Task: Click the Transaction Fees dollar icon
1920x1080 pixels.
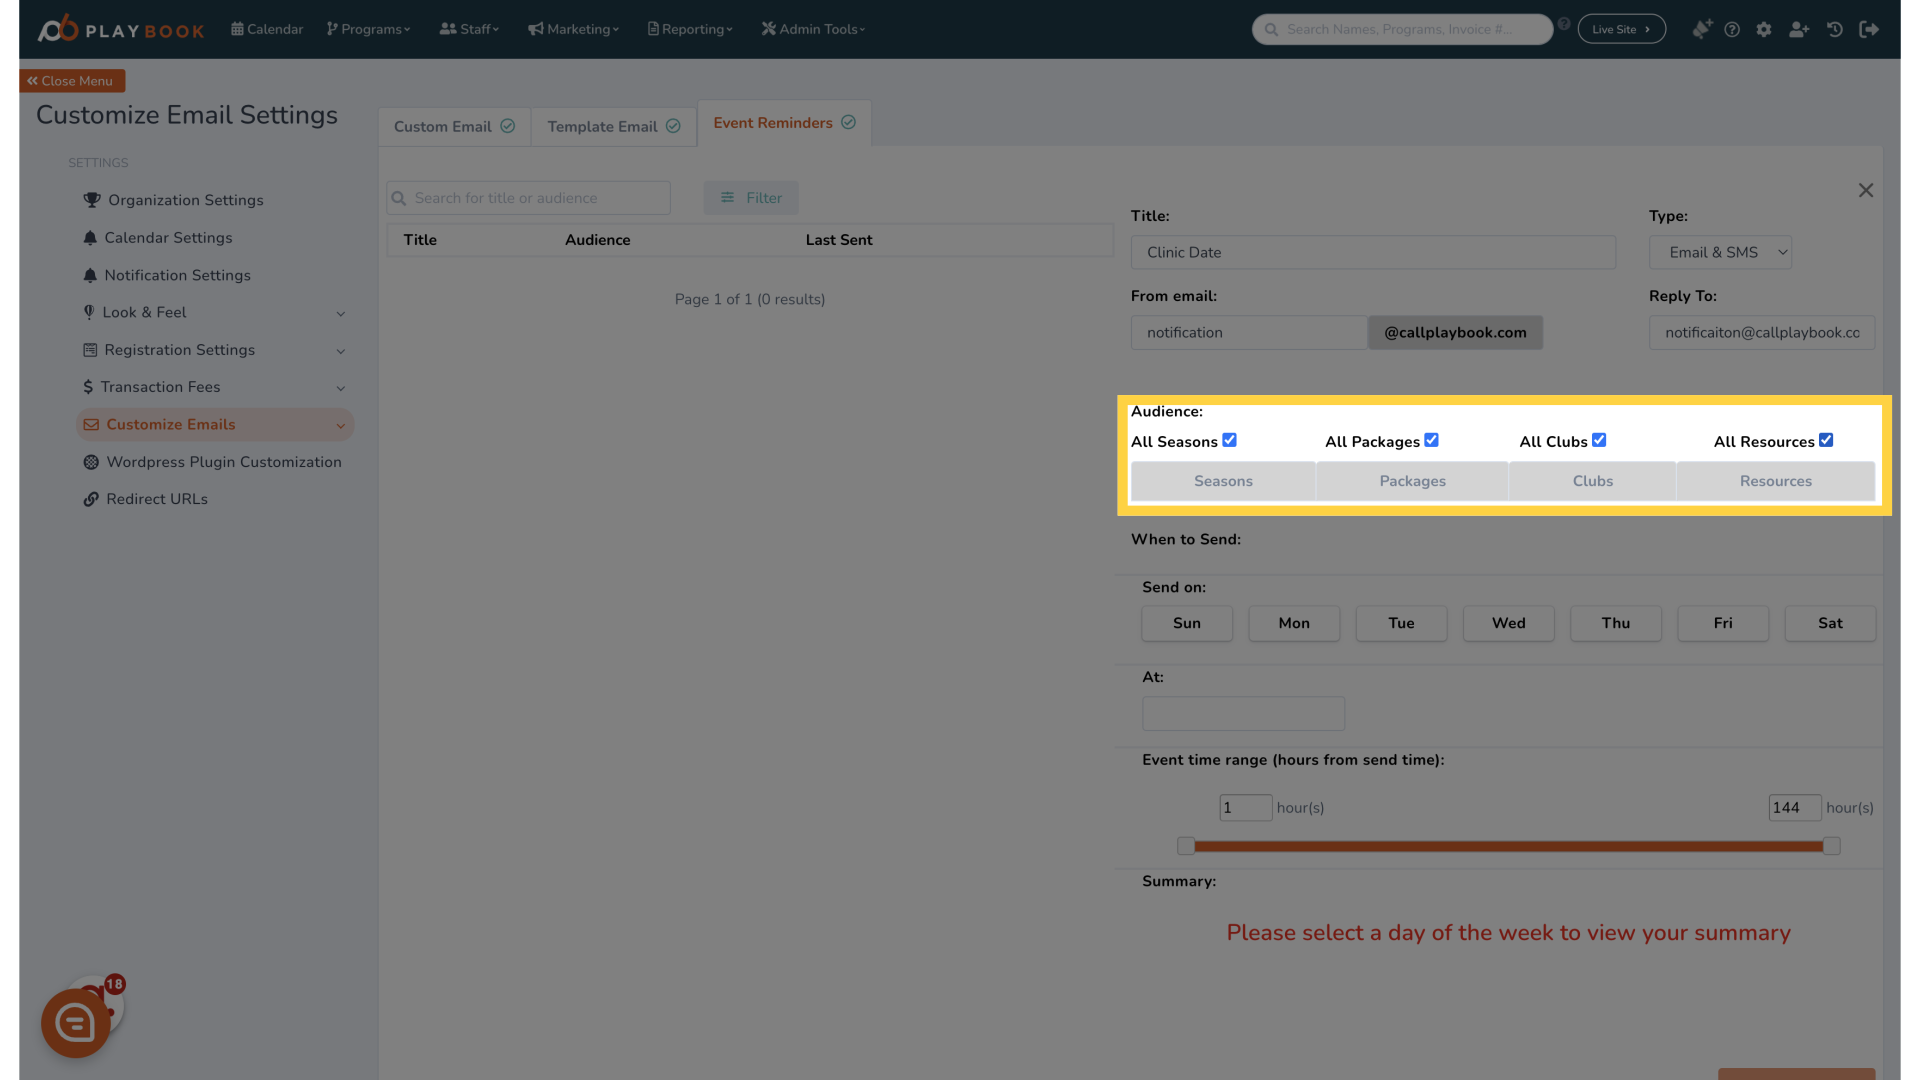Action: [x=88, y=386]
